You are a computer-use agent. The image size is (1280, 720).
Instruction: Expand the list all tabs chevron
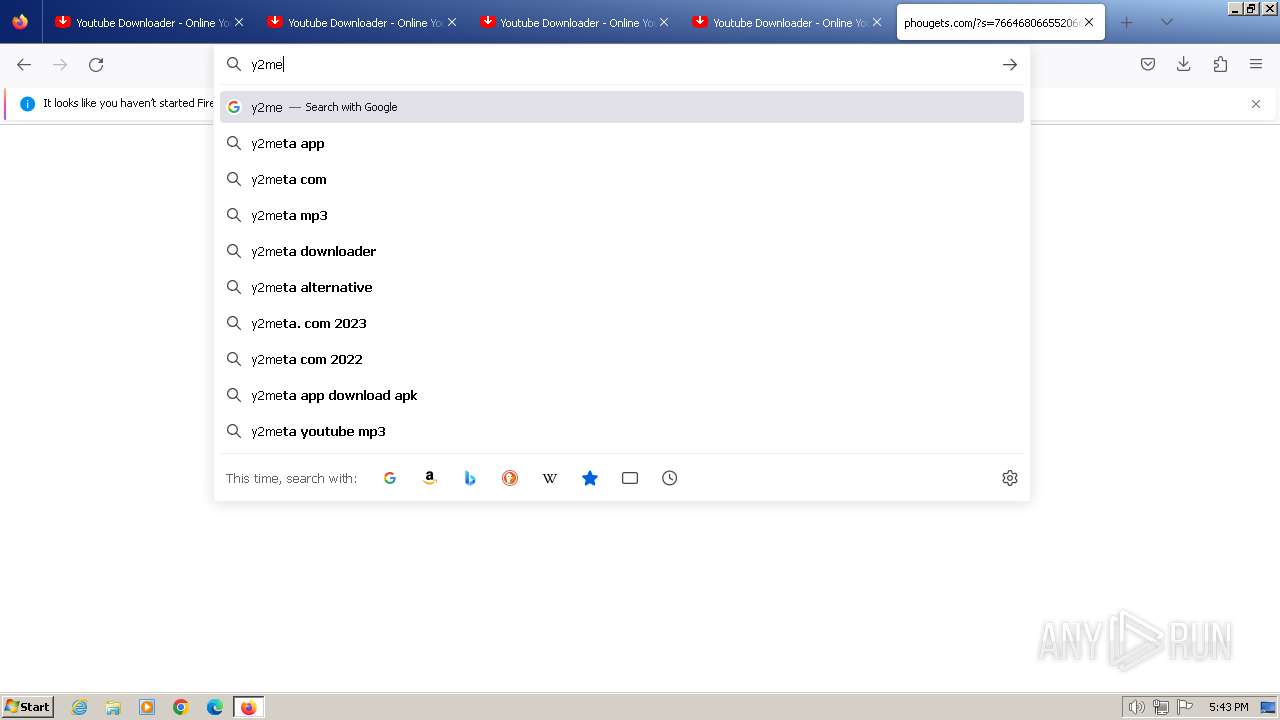tap(1166, 22)
